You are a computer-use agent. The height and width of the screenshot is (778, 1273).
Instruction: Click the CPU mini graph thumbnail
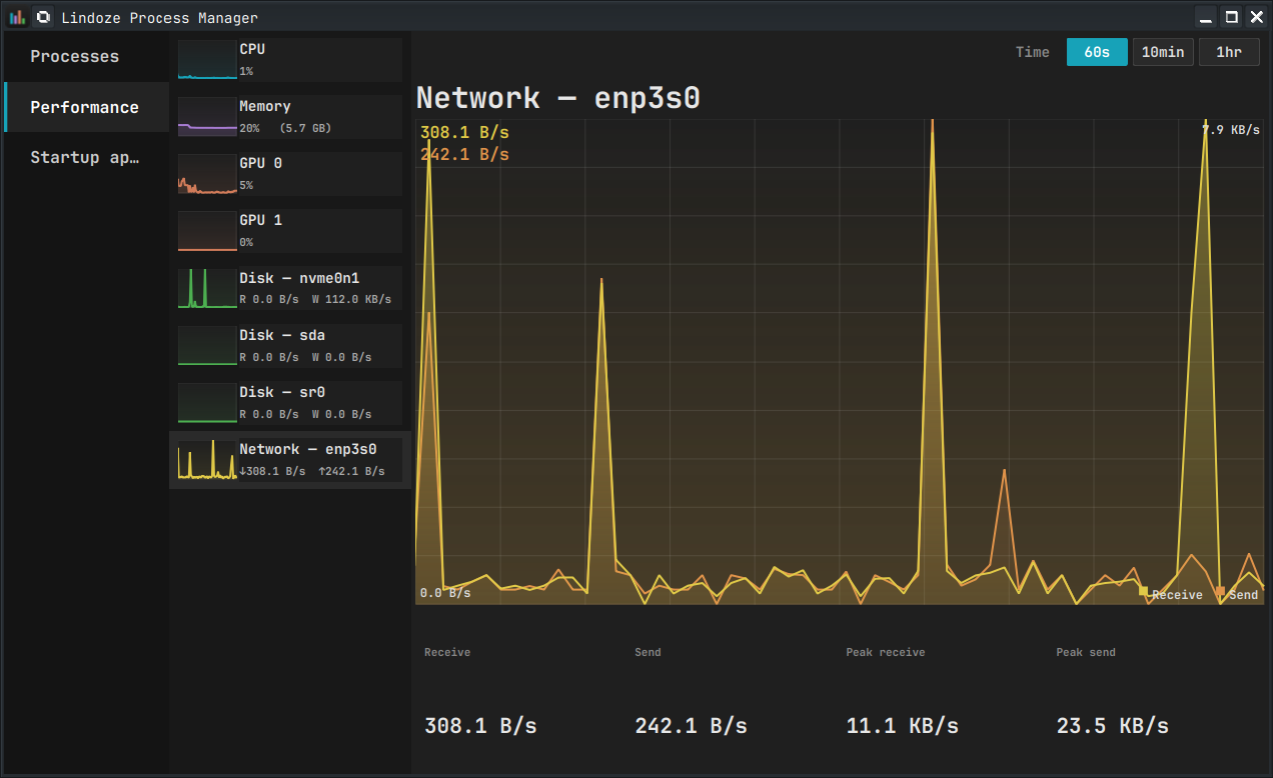(x=207, y=60)
